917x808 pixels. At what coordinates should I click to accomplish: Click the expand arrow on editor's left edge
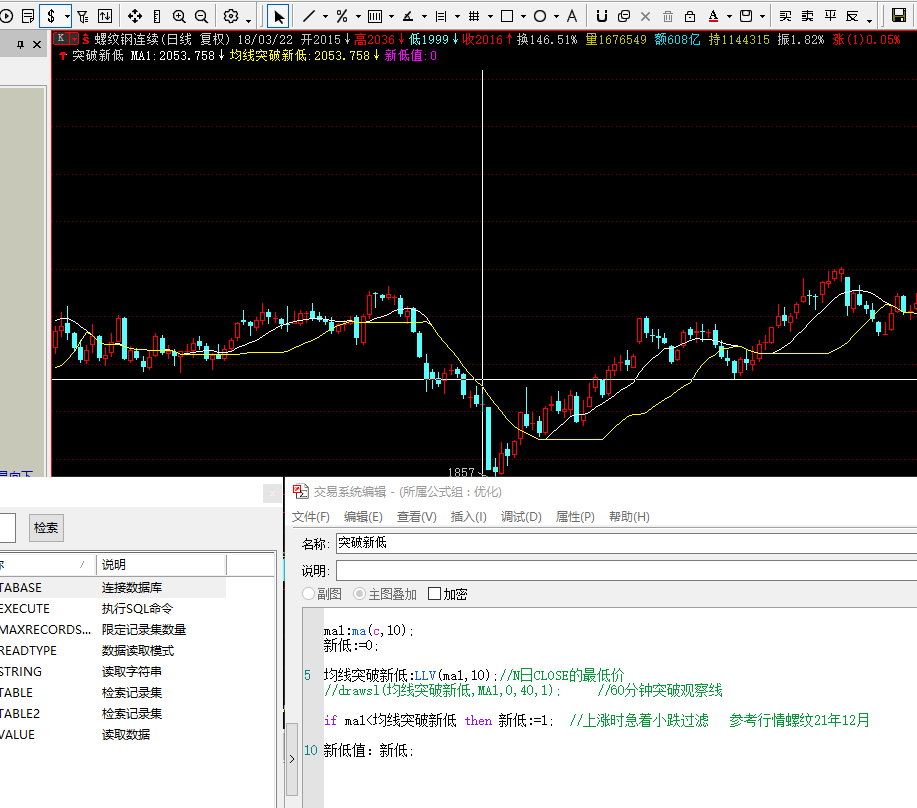click(x=292, y=759)
